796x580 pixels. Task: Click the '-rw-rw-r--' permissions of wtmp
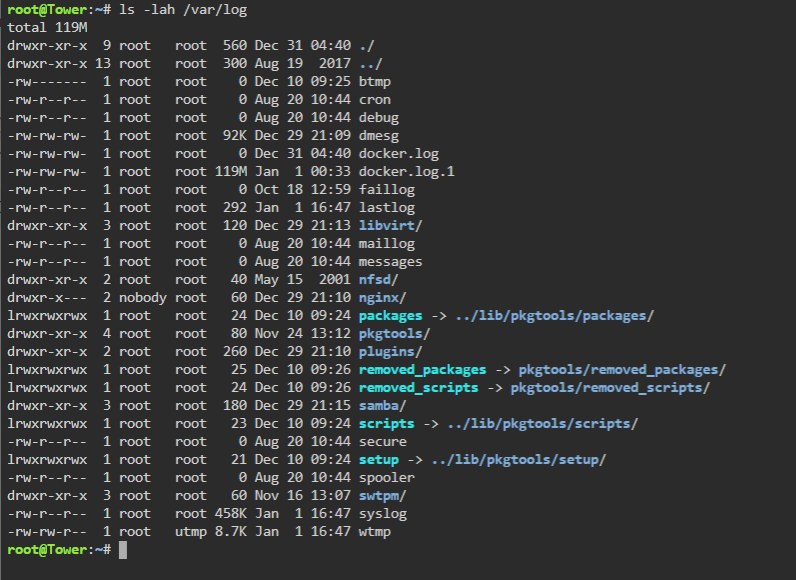point(47,532)
